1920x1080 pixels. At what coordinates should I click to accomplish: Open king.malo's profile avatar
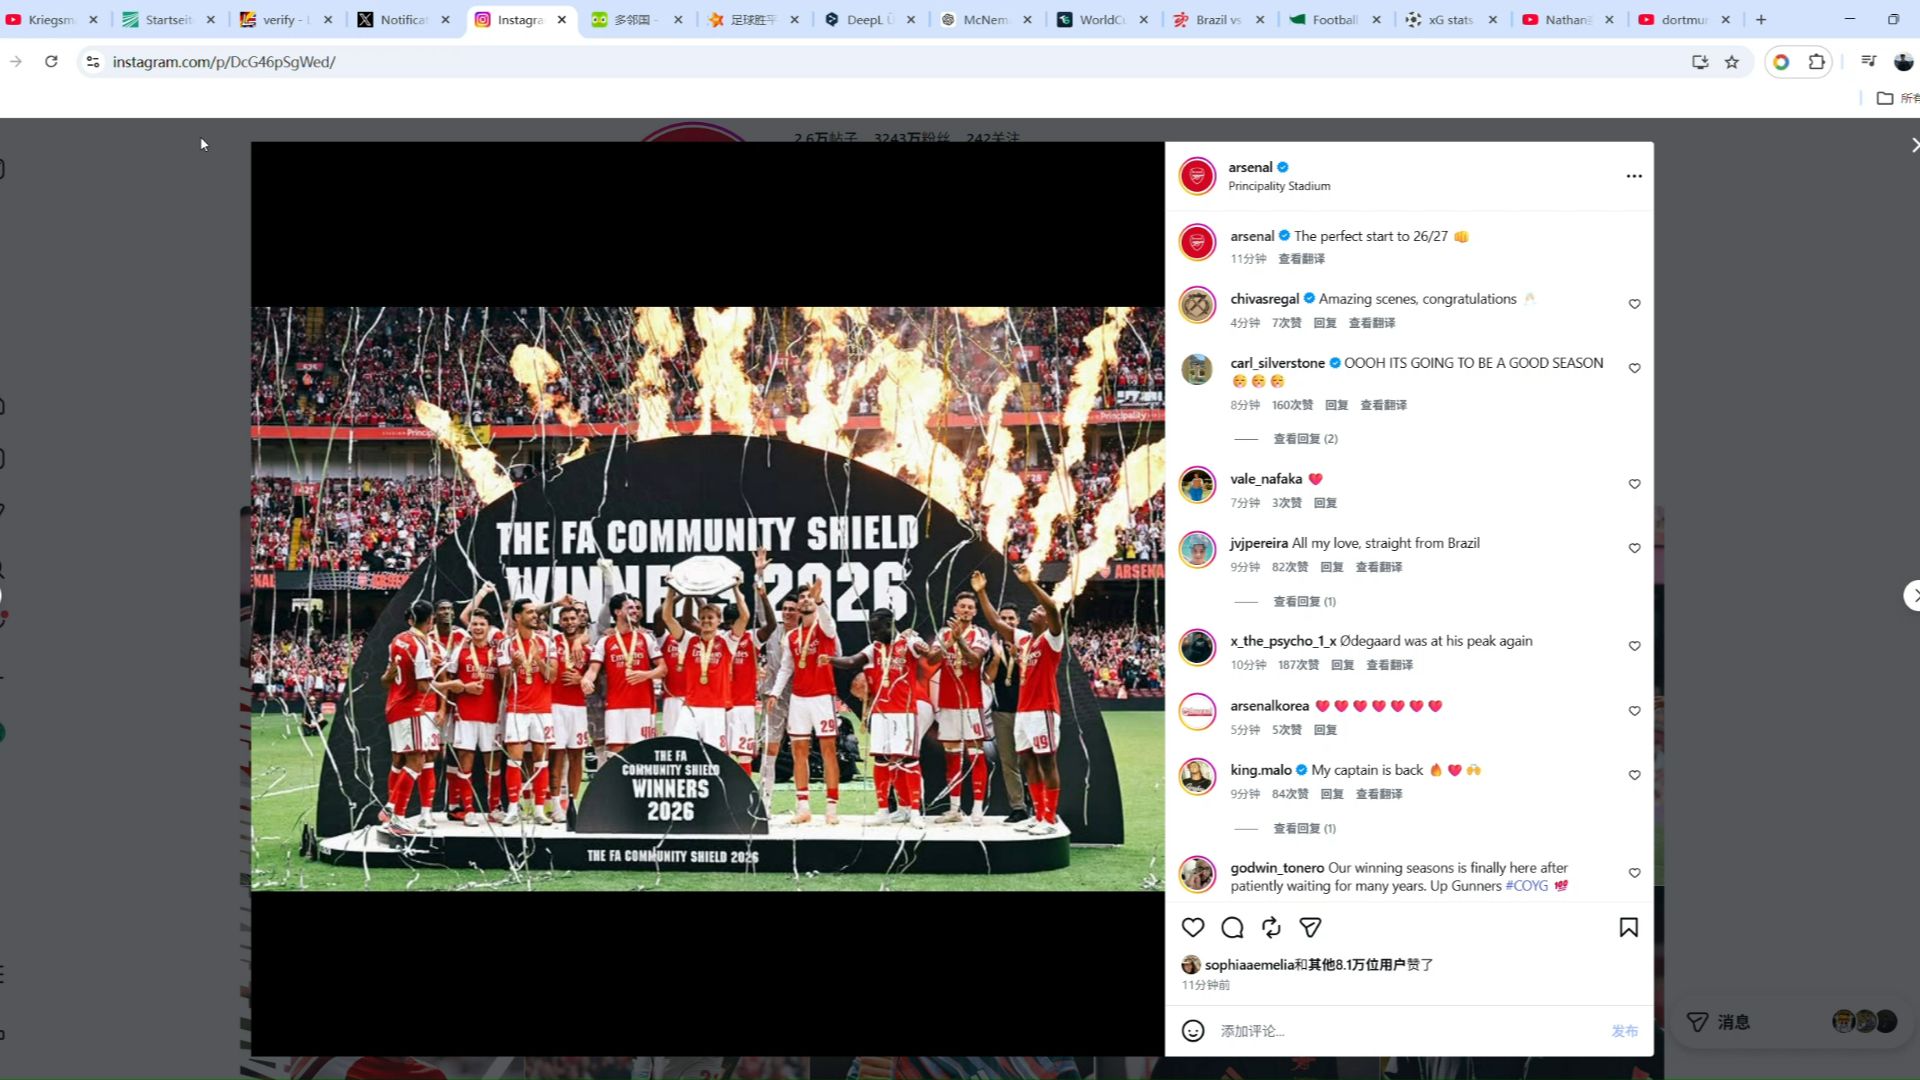coord(1197,776)
